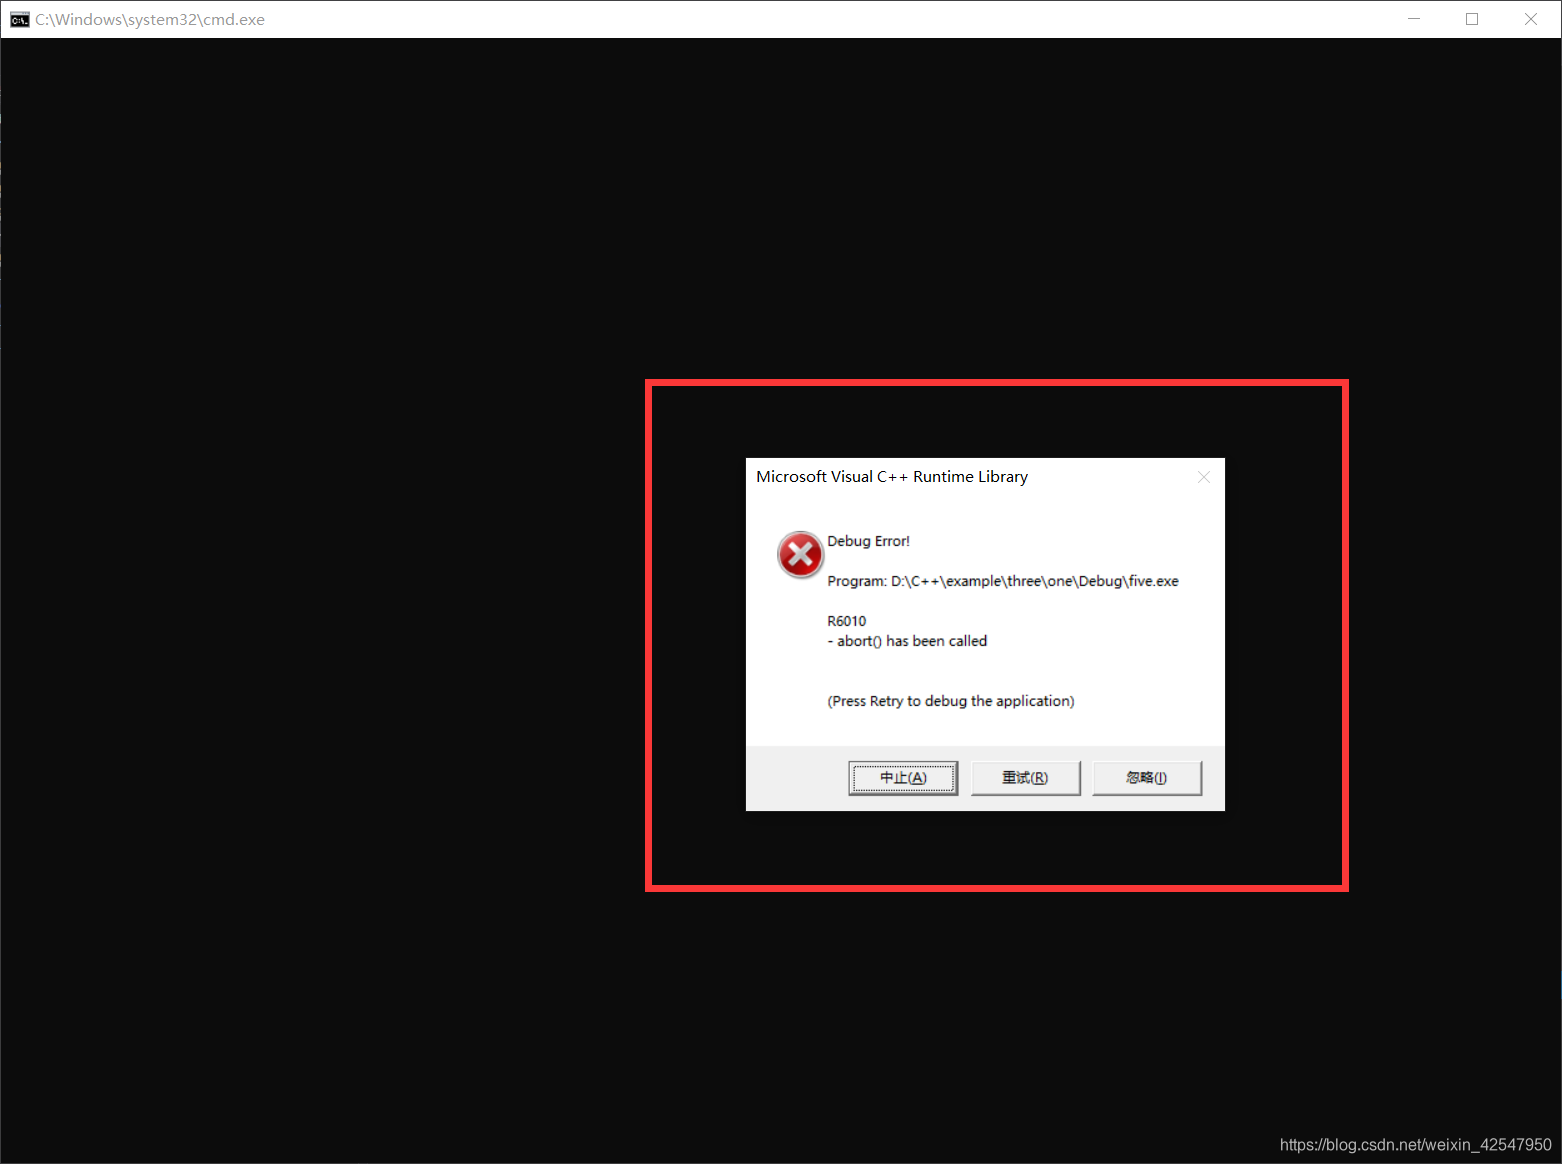Click the 重试(R) retry button
The width and height of the screenshot is (1562, 1164).
1025,778
